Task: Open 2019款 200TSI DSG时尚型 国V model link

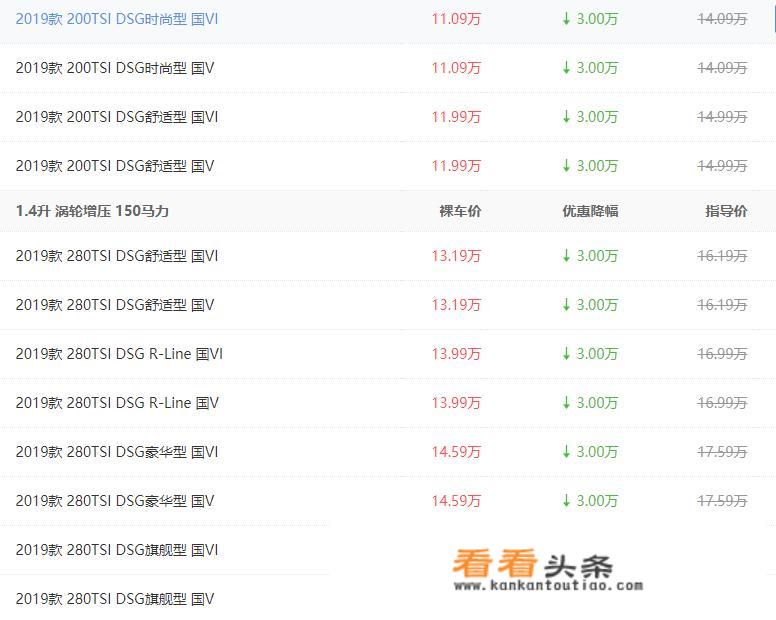Action: coord(115,68)
